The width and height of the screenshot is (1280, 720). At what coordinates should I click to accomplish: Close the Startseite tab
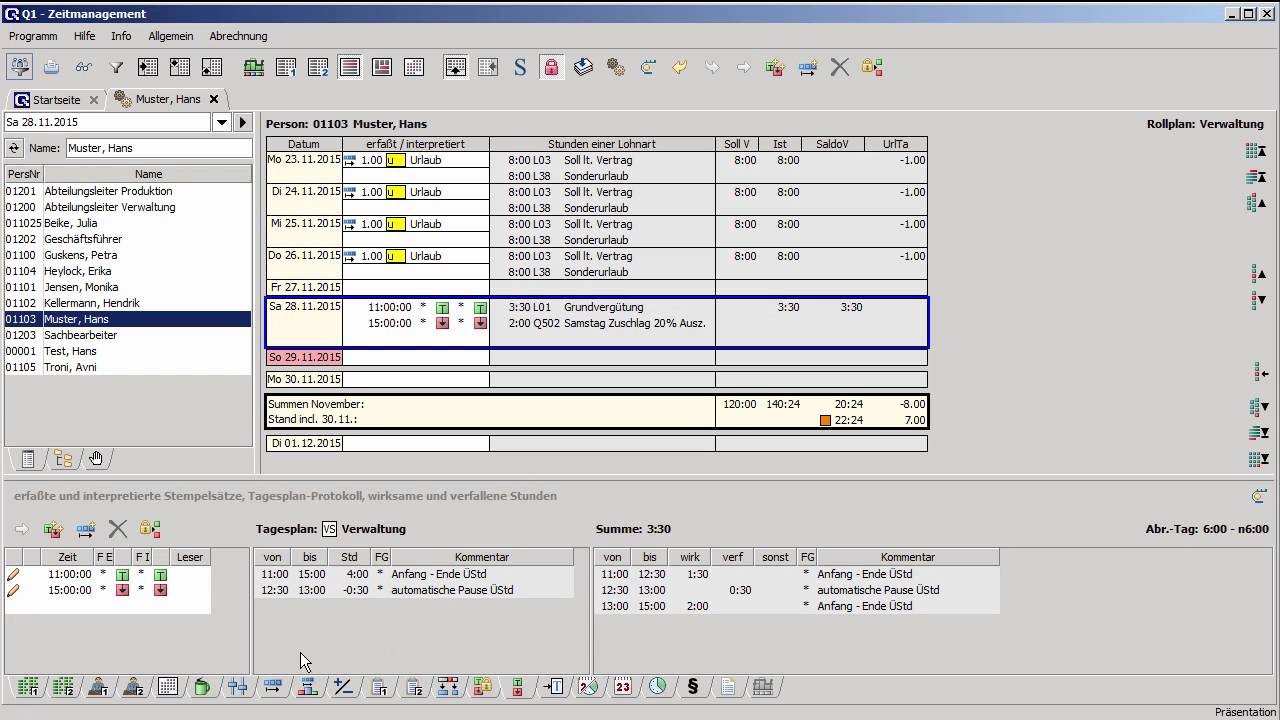94,100
